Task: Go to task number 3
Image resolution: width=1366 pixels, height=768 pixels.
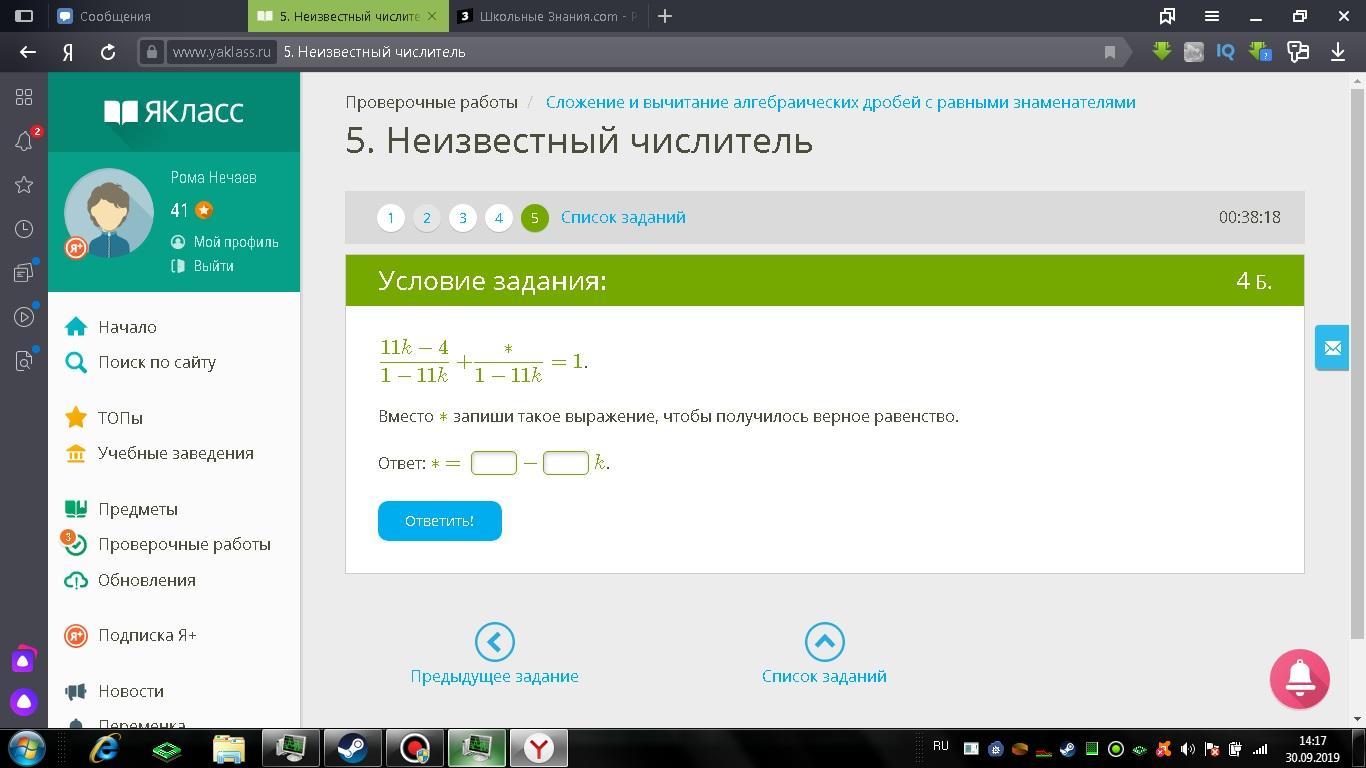Action: [462, 218]
